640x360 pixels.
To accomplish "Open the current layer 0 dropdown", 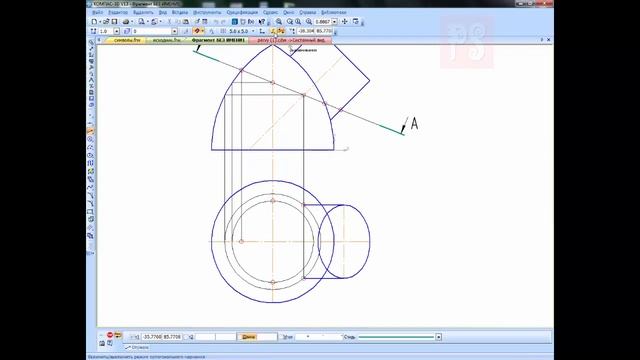I will [x=174, y=31].
